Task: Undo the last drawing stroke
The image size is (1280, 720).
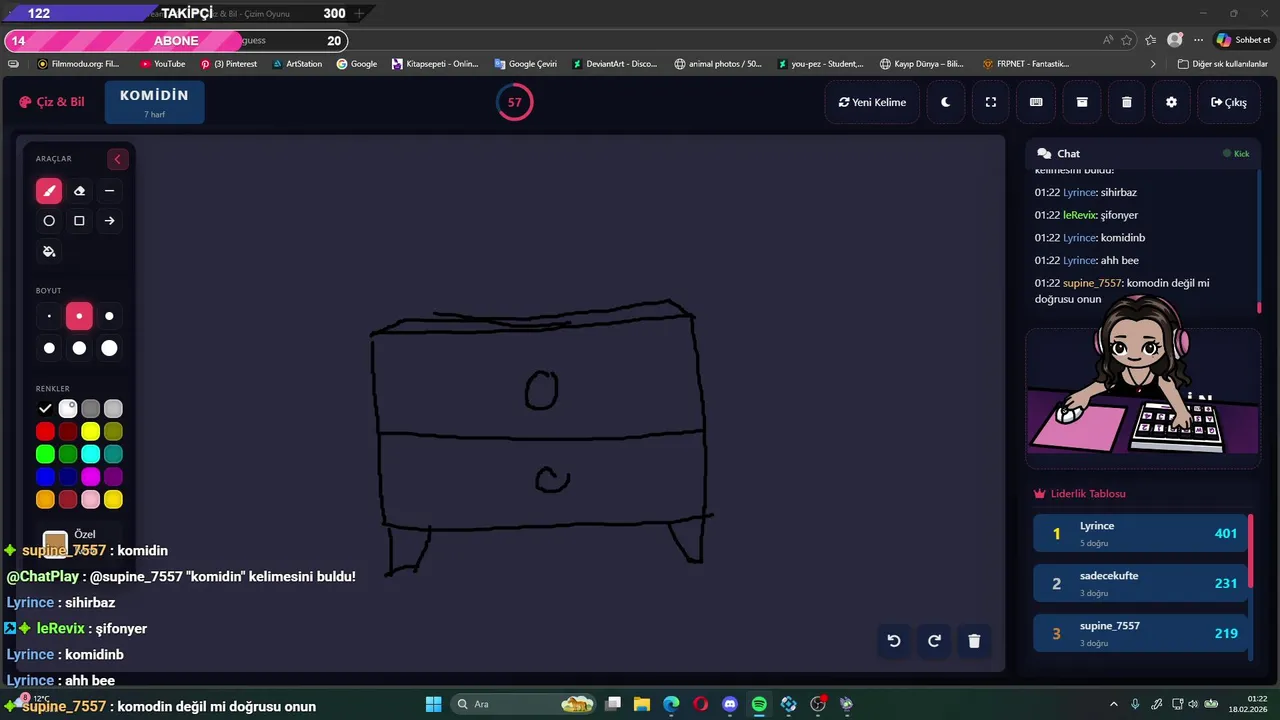Action: coord(894,641)
